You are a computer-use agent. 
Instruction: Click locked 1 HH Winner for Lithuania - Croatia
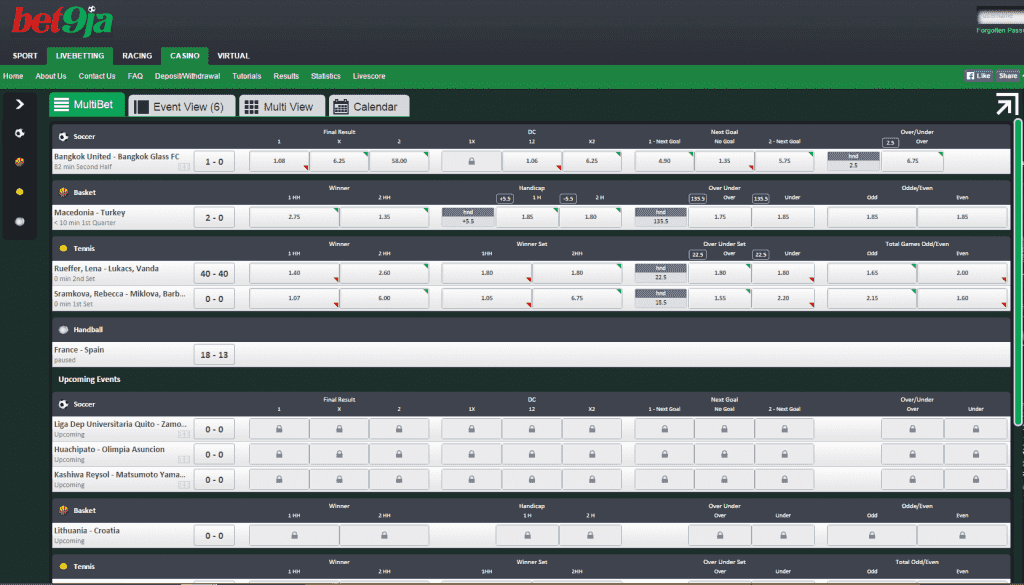(295, 535)
